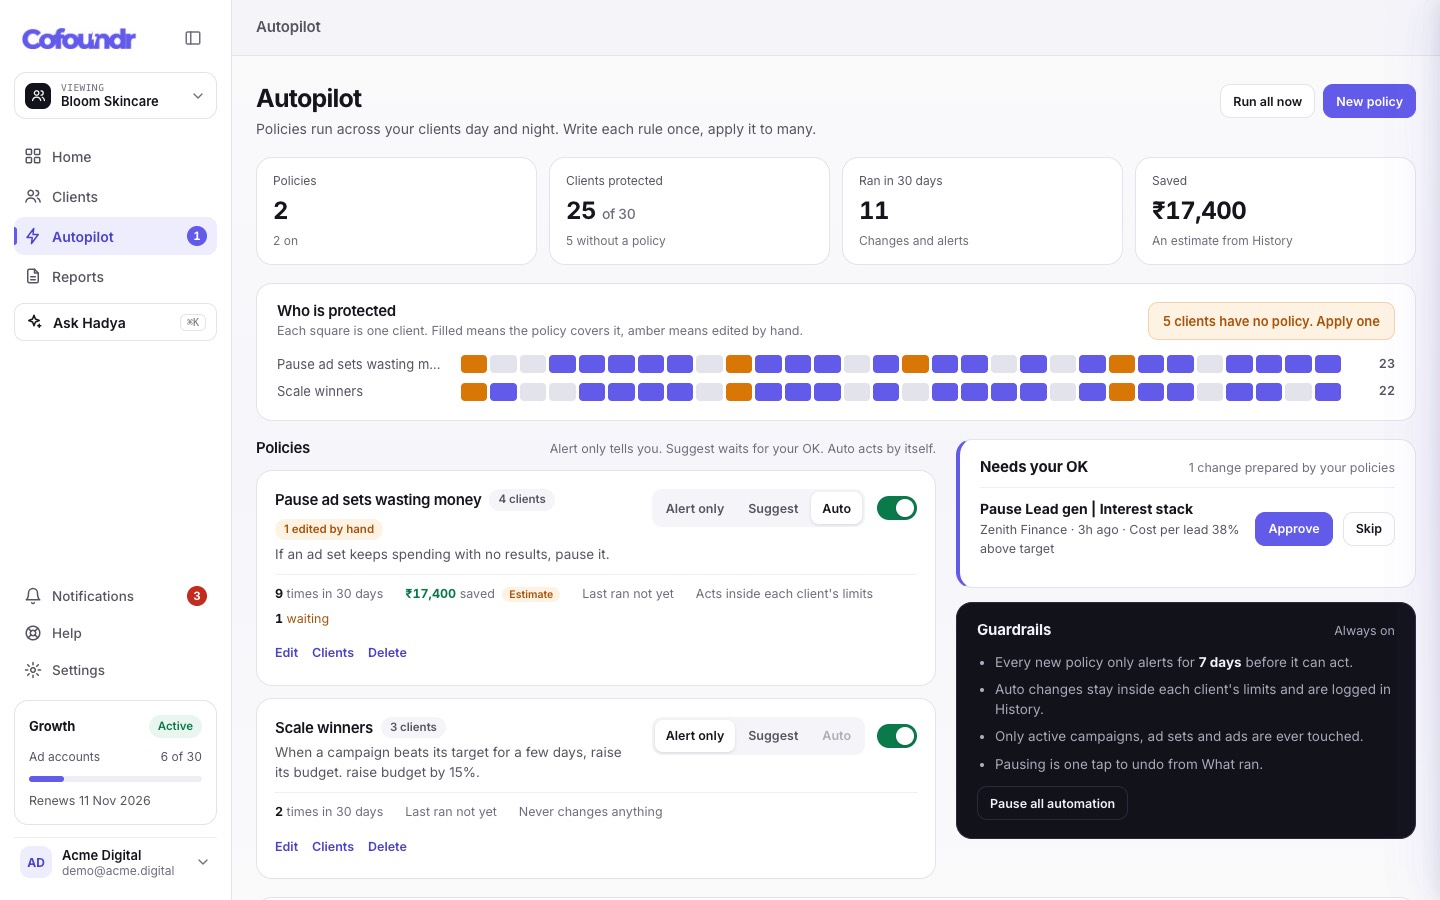Viewport: 1440px width, 900px height.
Task: Open Clients link under Scale winners policy
Action: point(333,846)
